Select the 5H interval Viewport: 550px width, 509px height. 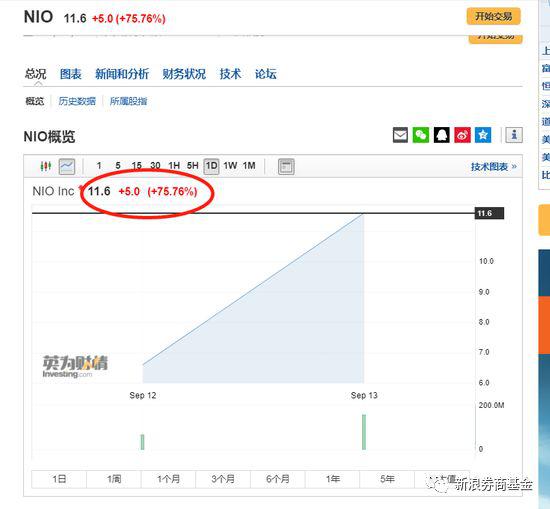click(x=193, y=166)
